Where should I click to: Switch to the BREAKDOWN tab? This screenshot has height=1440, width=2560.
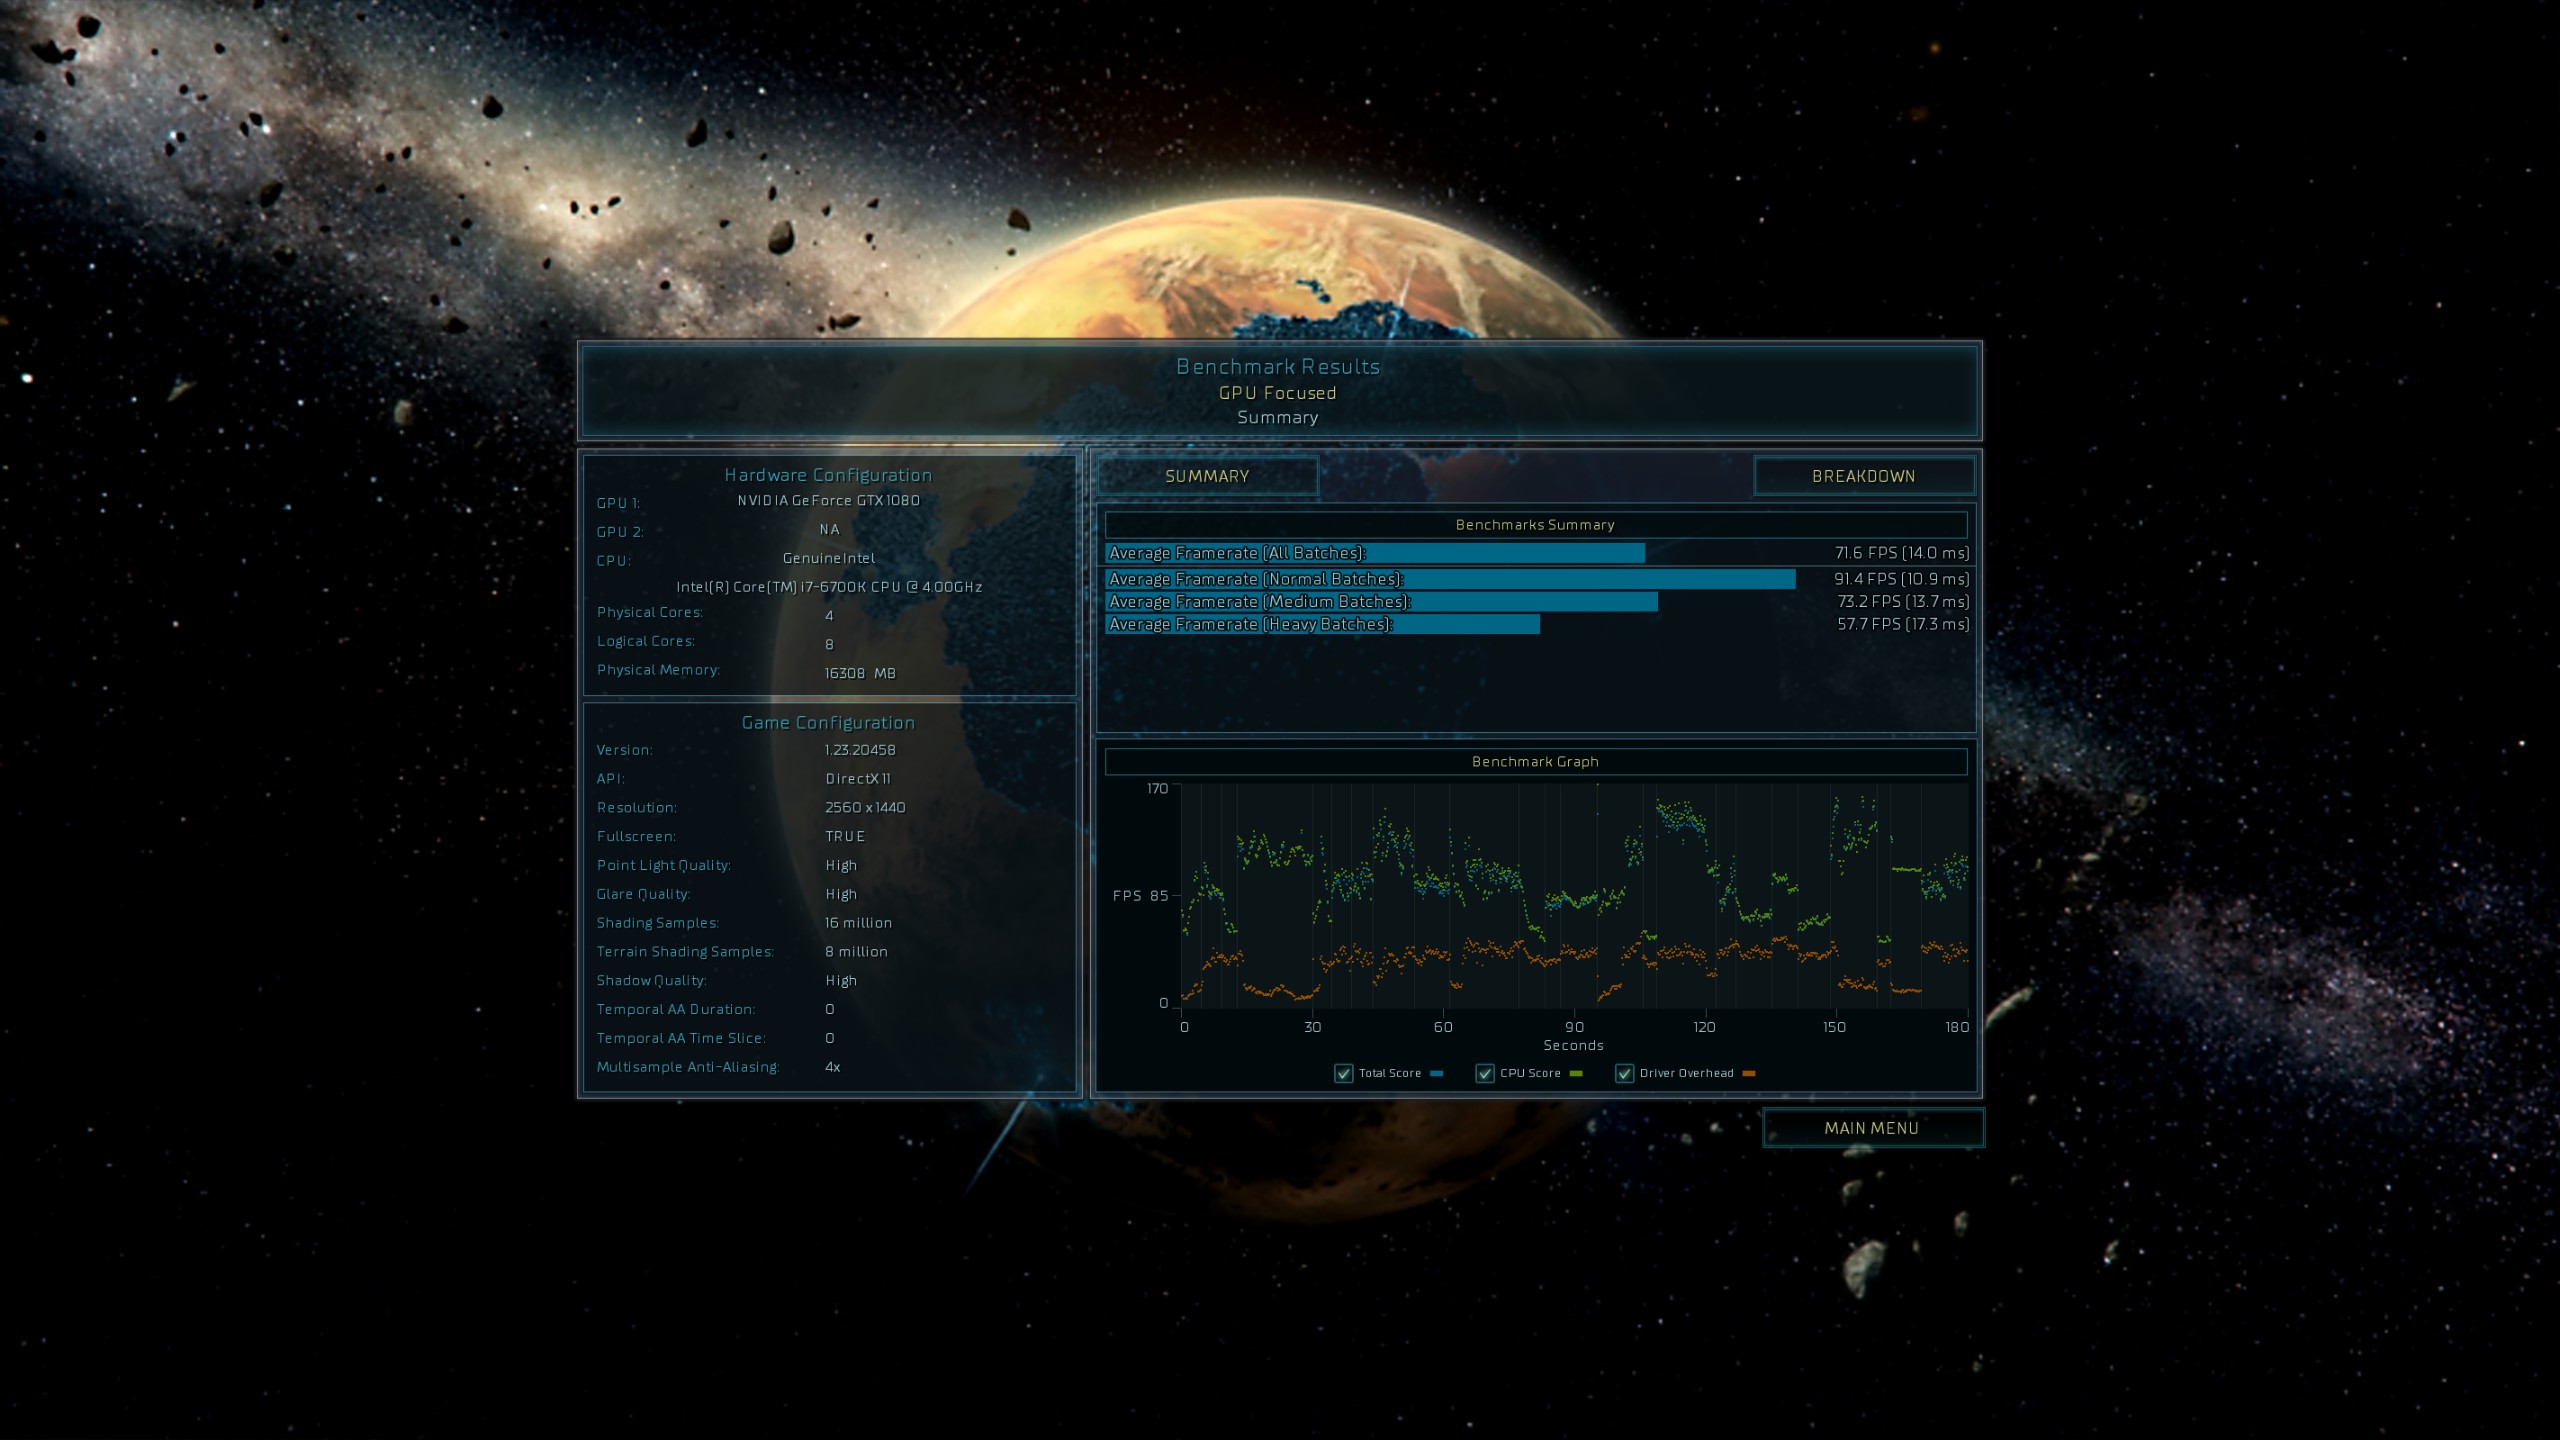click(1863, 476)
